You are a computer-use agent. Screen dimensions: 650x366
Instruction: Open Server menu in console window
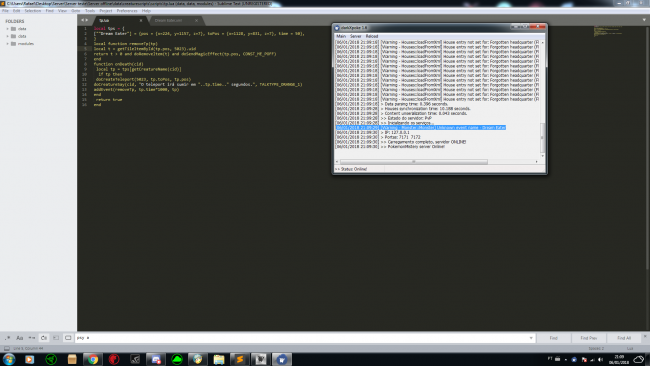[356, 36]
